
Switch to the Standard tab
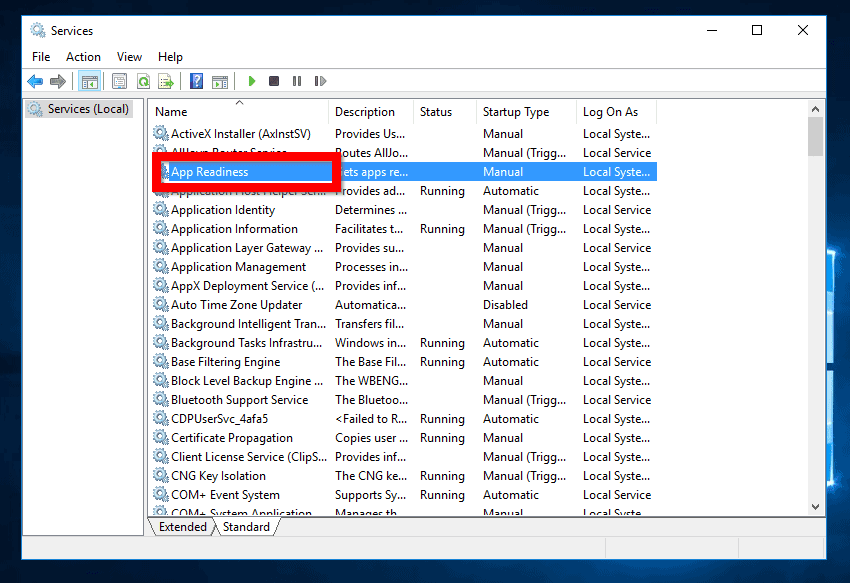coord(246,527)
